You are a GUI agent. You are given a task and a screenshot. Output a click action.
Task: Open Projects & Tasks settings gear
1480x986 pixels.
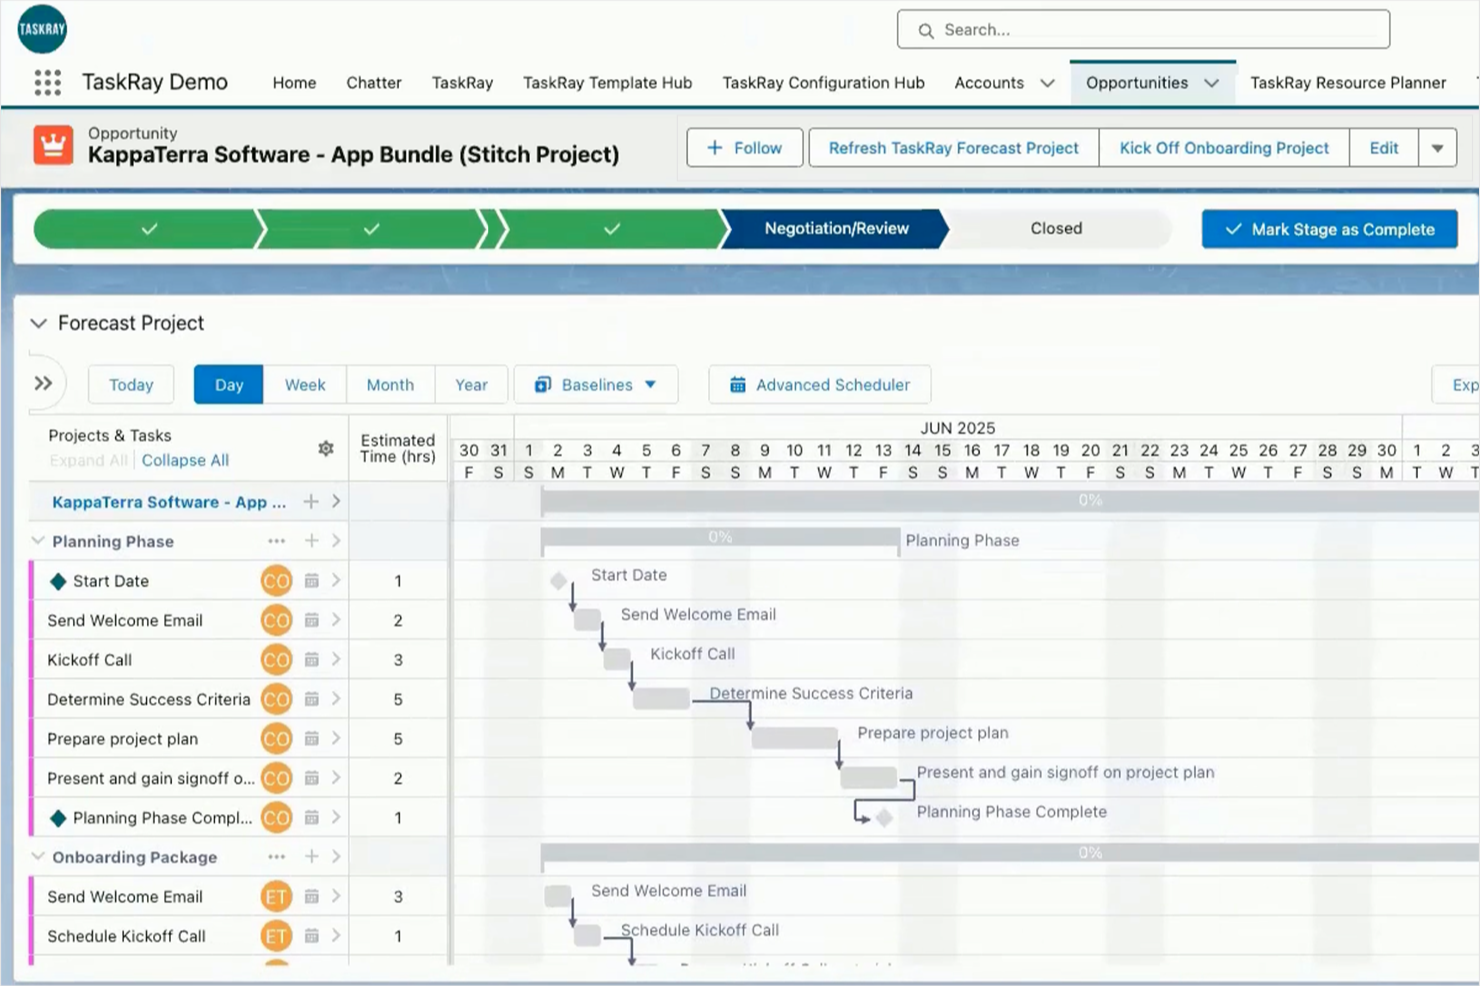[x=326, y=449]
